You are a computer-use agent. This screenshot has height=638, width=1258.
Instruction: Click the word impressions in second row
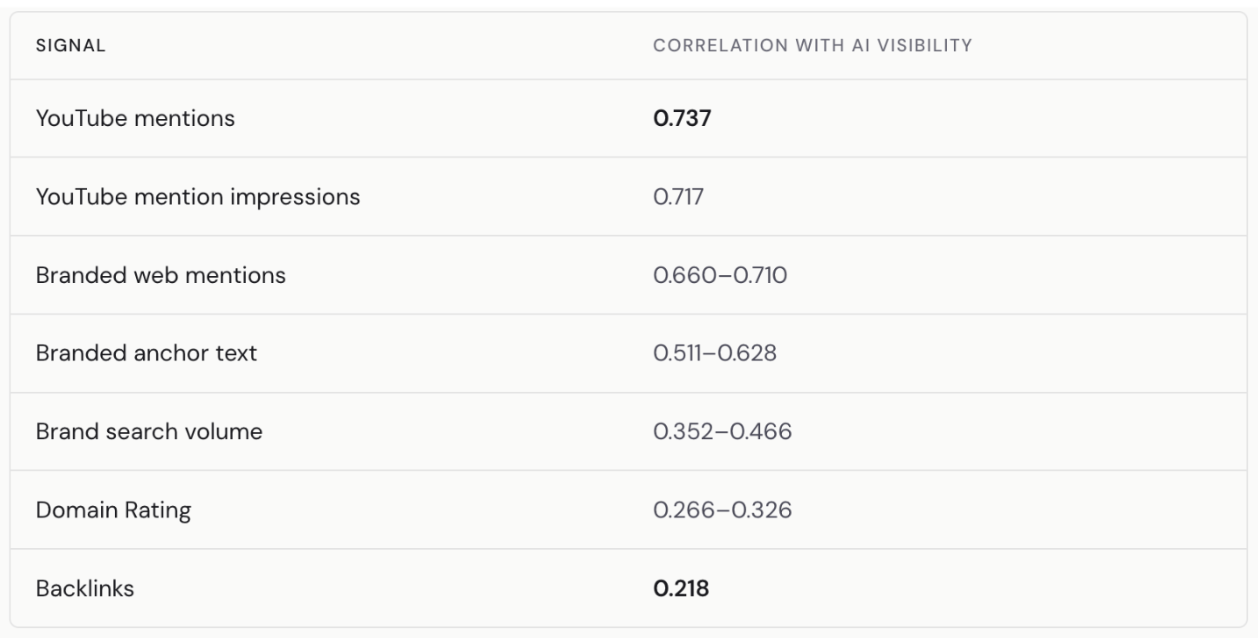pos(300,198)
